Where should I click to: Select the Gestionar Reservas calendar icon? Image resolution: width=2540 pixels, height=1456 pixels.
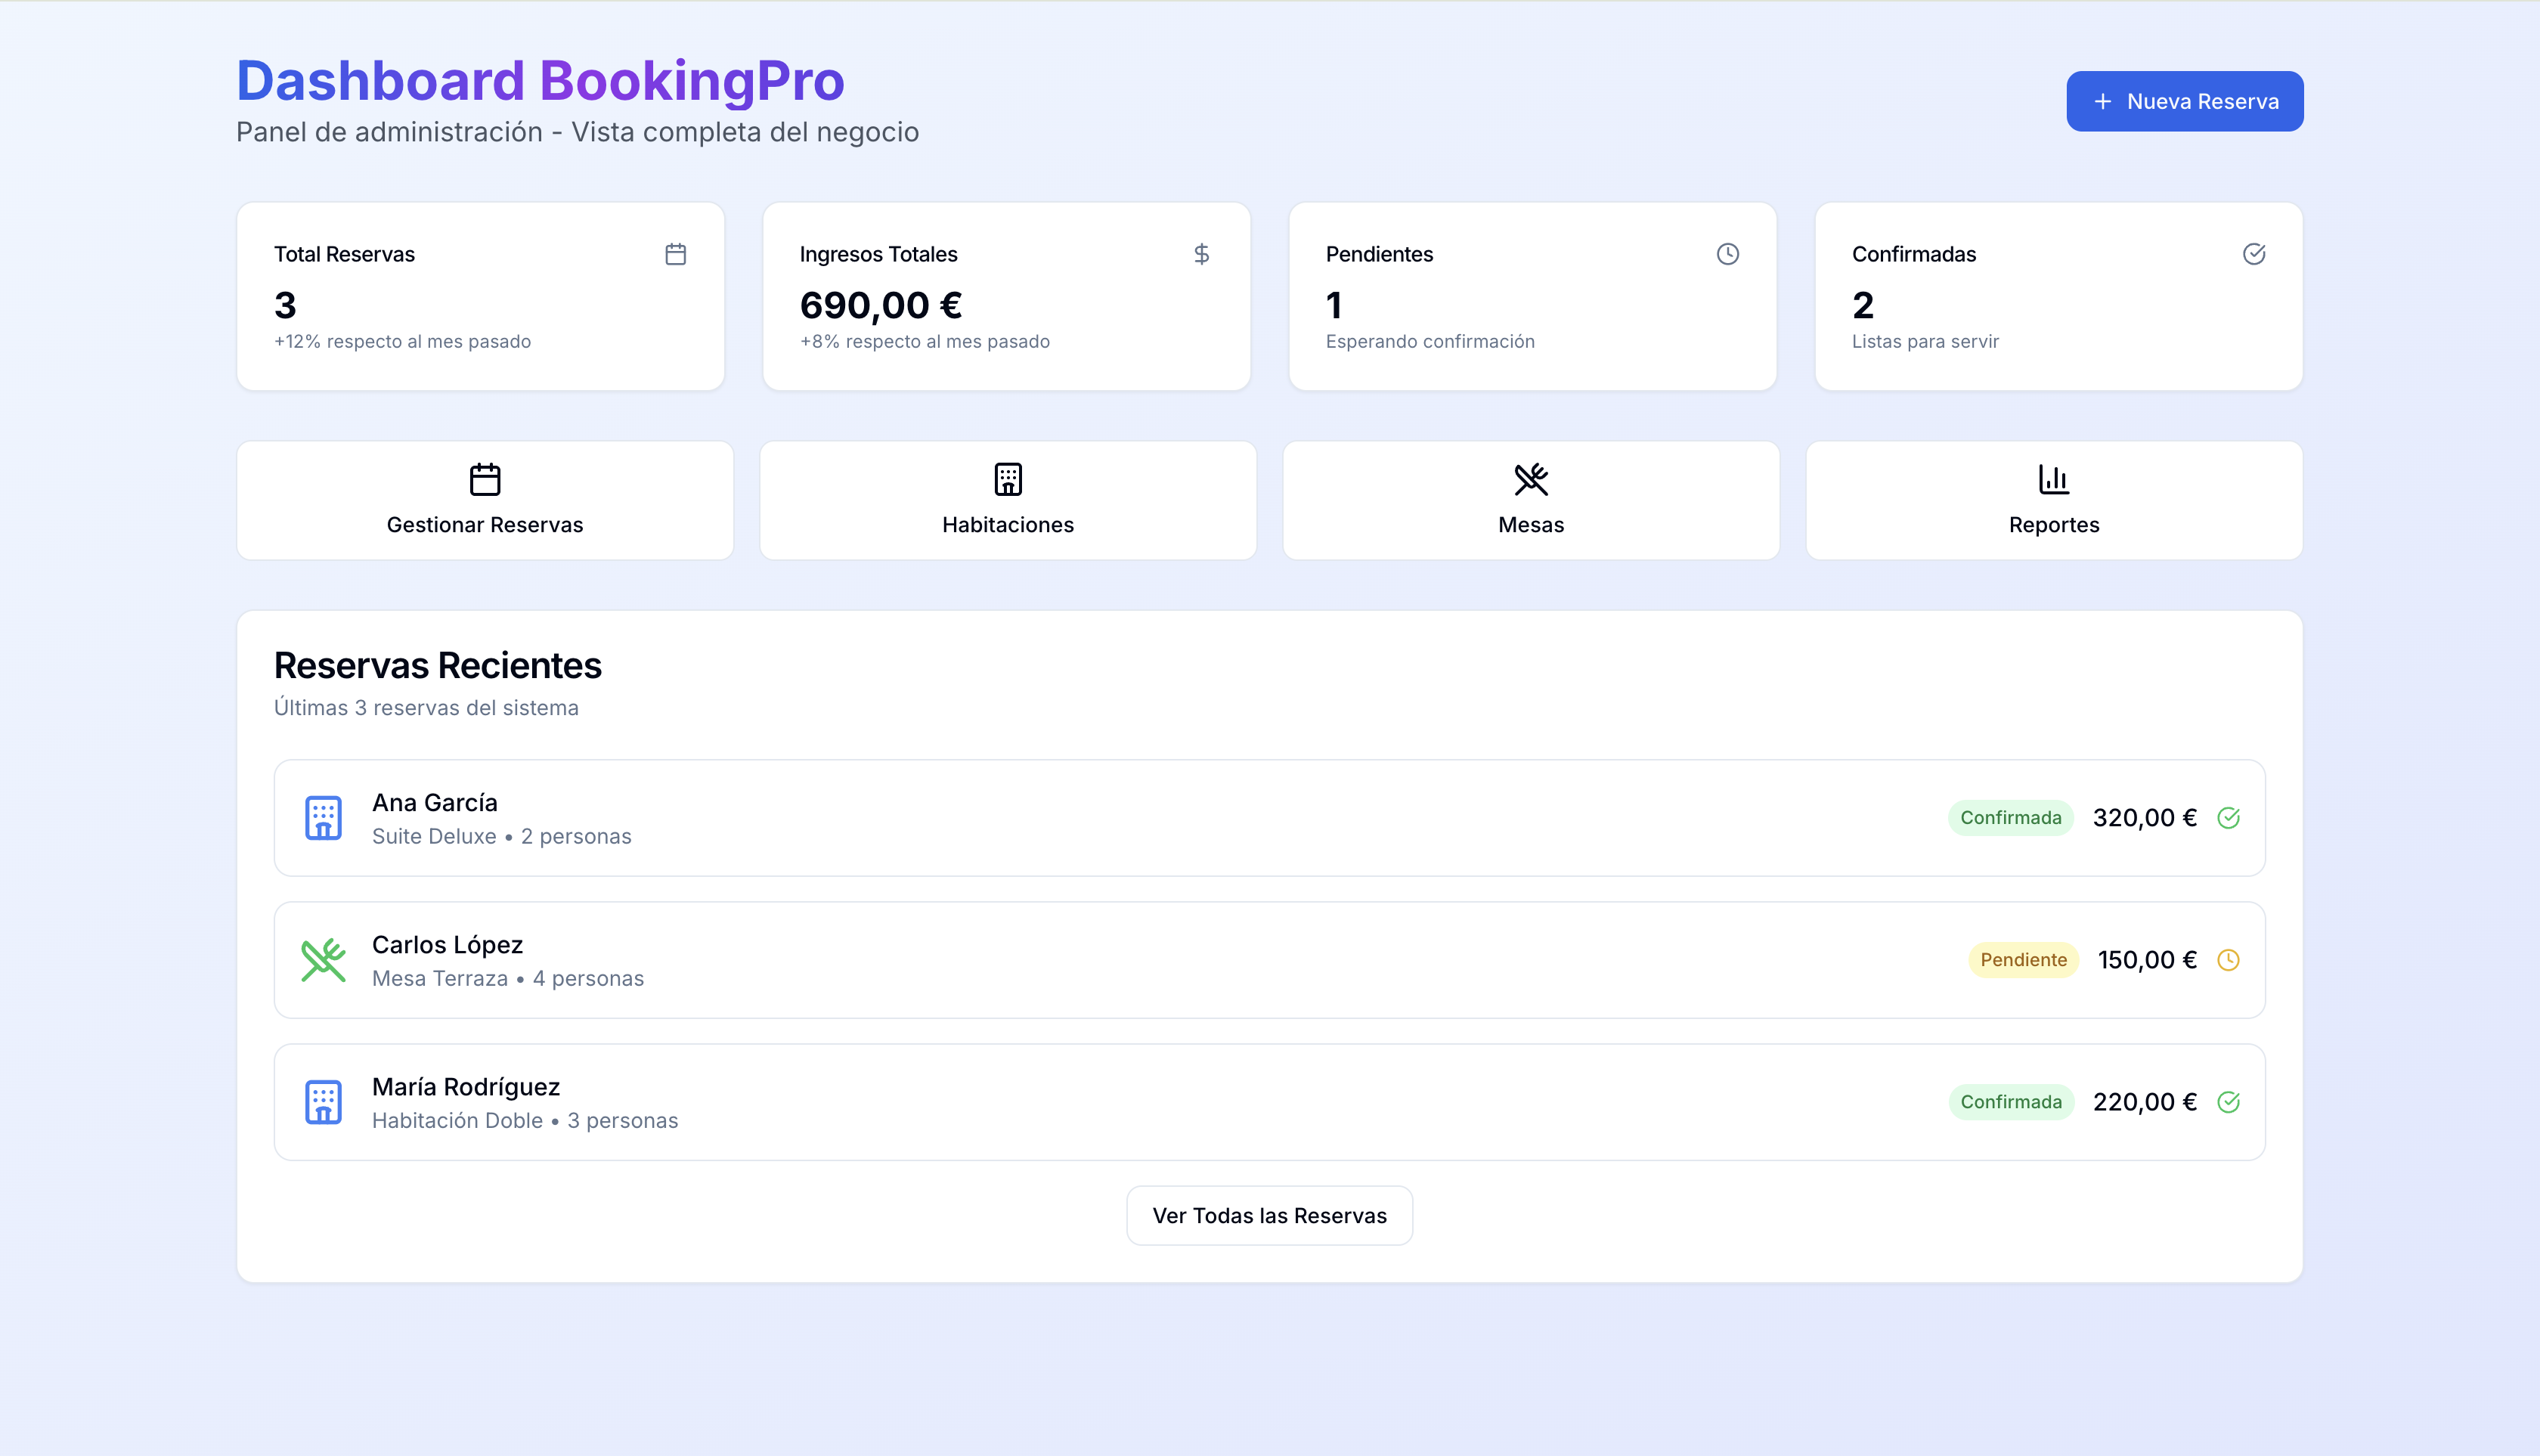[485, 479]
